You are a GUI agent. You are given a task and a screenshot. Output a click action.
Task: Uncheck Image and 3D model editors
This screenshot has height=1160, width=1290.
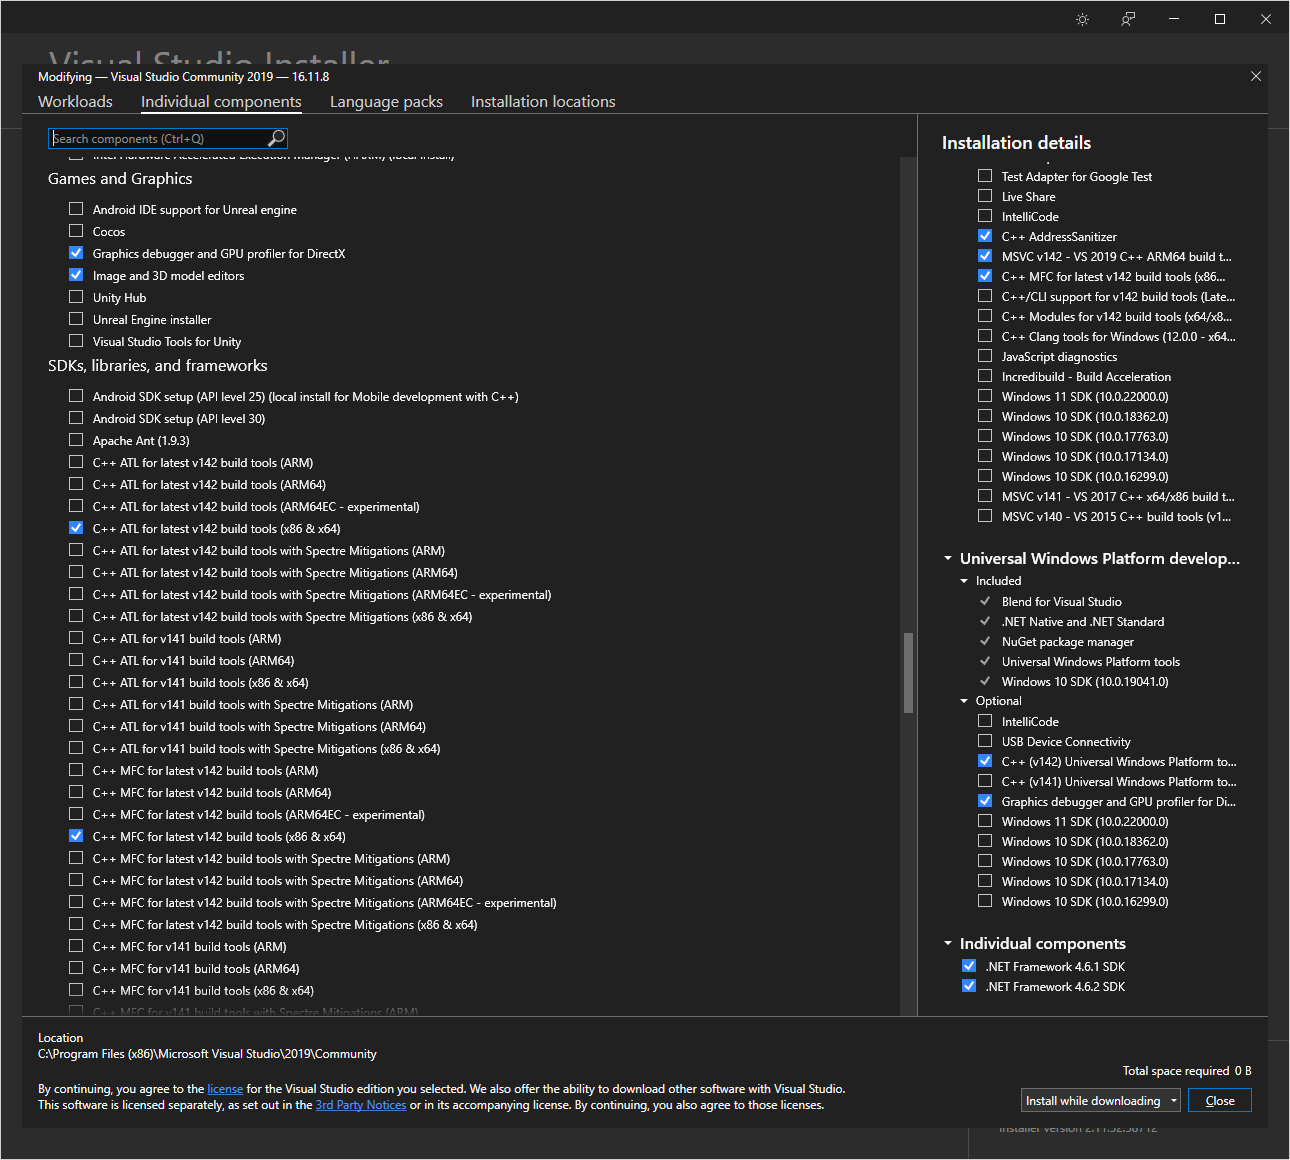pos(76,275)
